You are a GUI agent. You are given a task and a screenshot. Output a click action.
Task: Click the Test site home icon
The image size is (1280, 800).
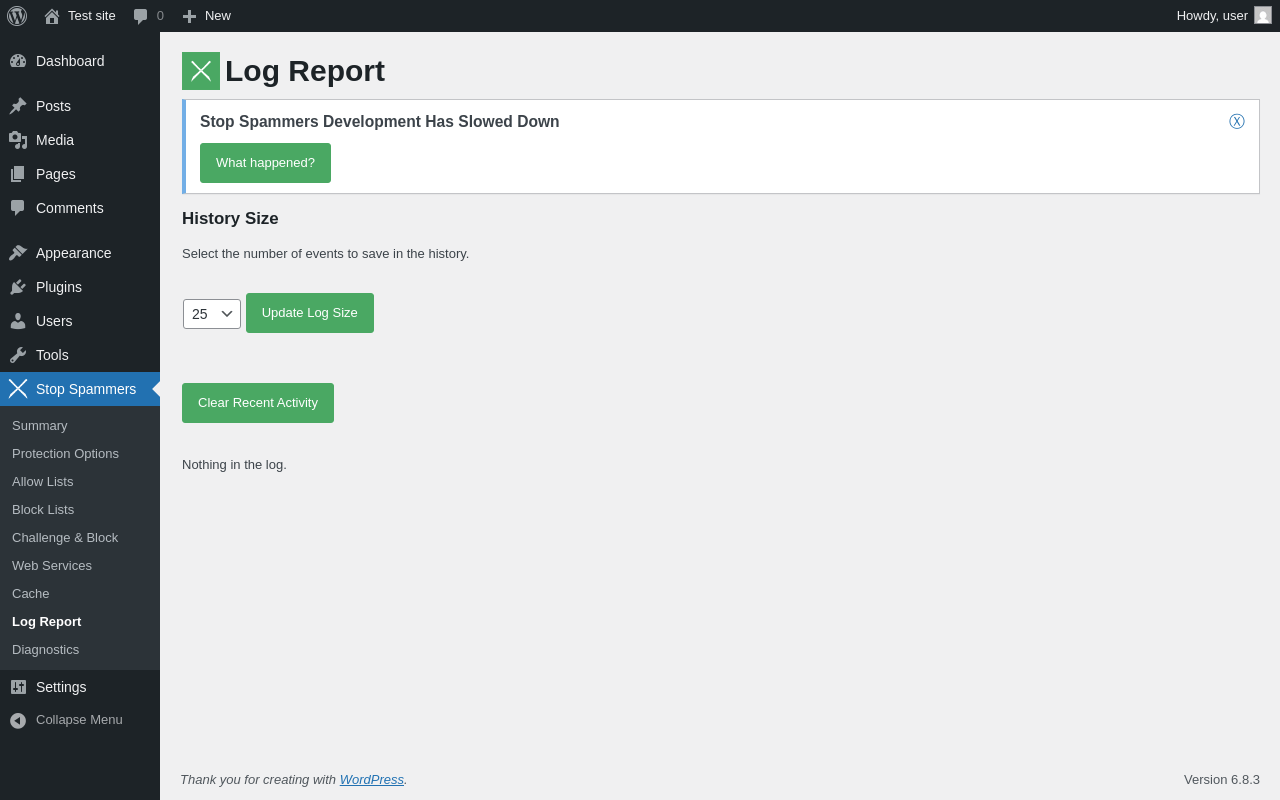[x=52, y=16]
